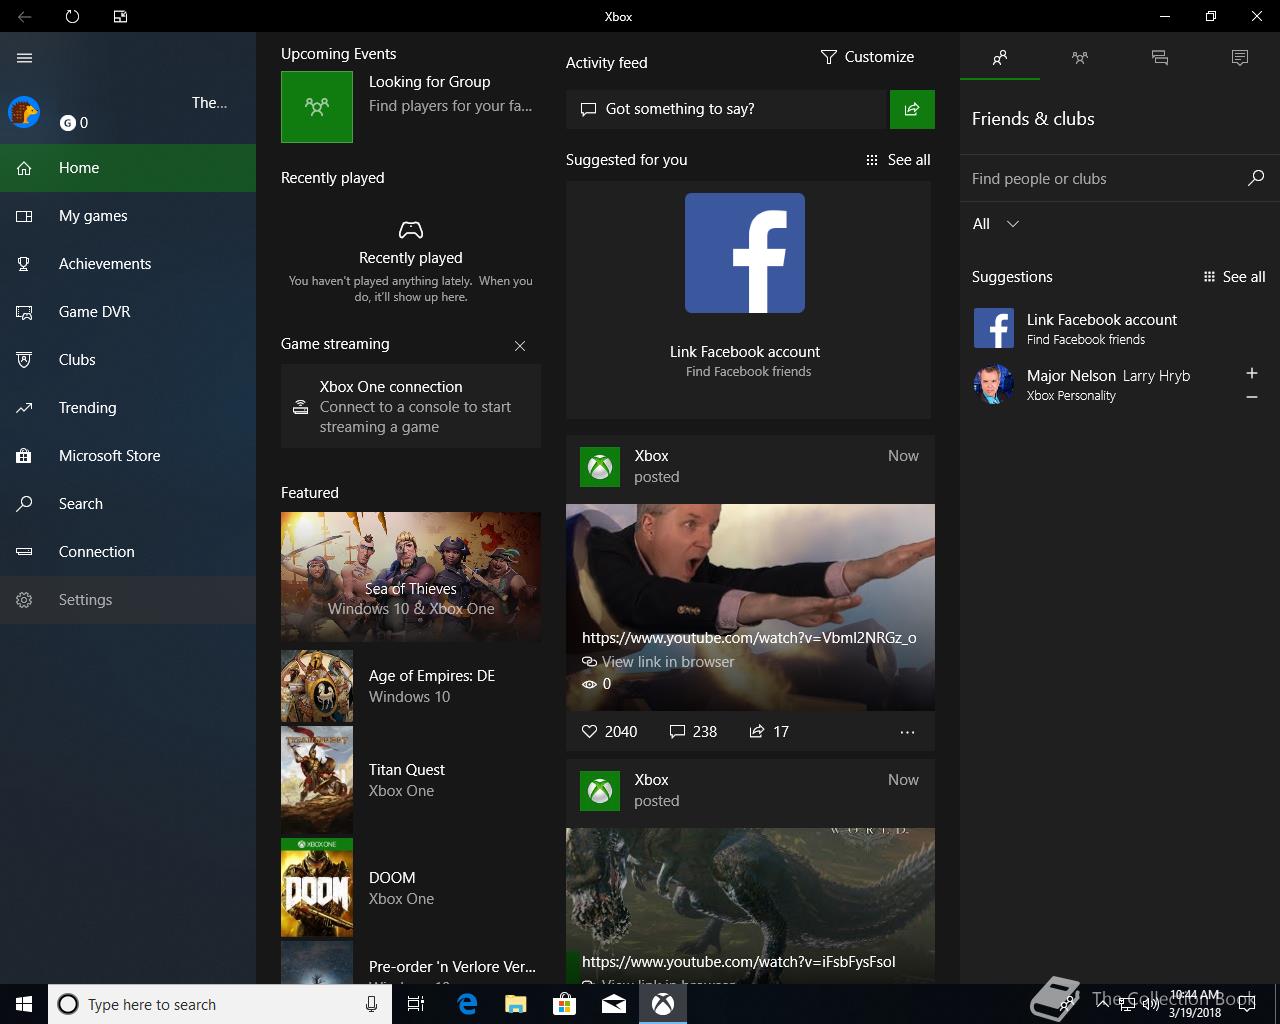Go to Achievements page
1280x1024 pixels.
pyautogui.click(x=128, y=264)
